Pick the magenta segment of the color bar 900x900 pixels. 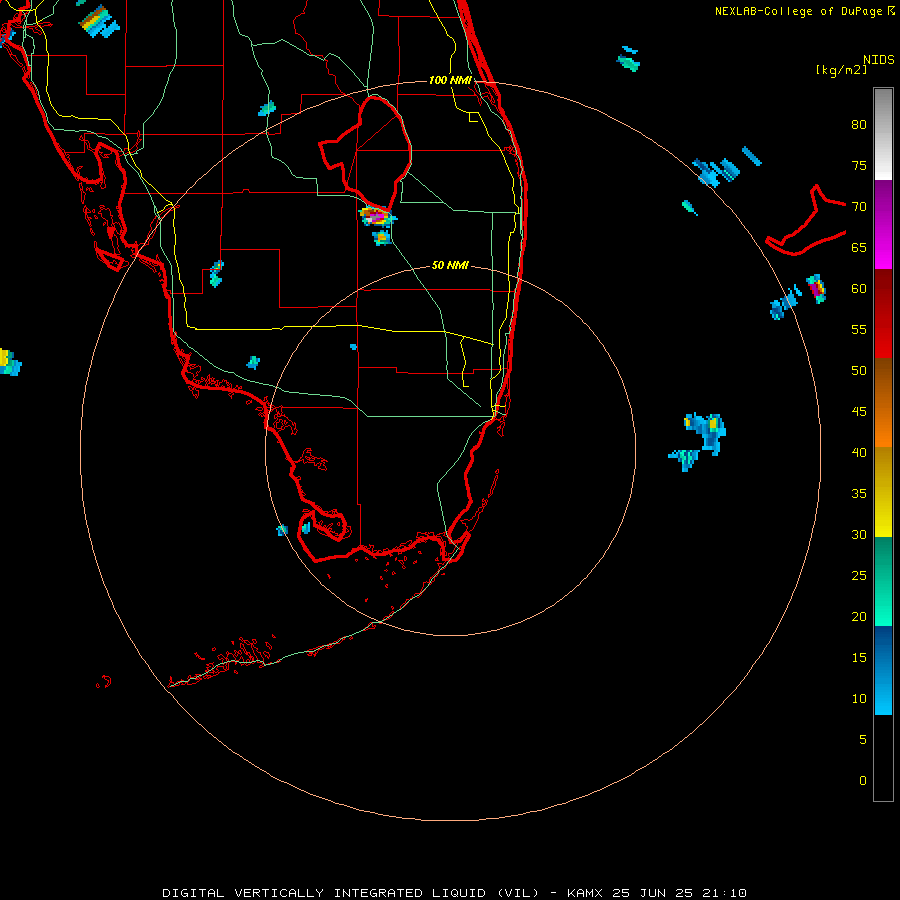pos(883,224)
